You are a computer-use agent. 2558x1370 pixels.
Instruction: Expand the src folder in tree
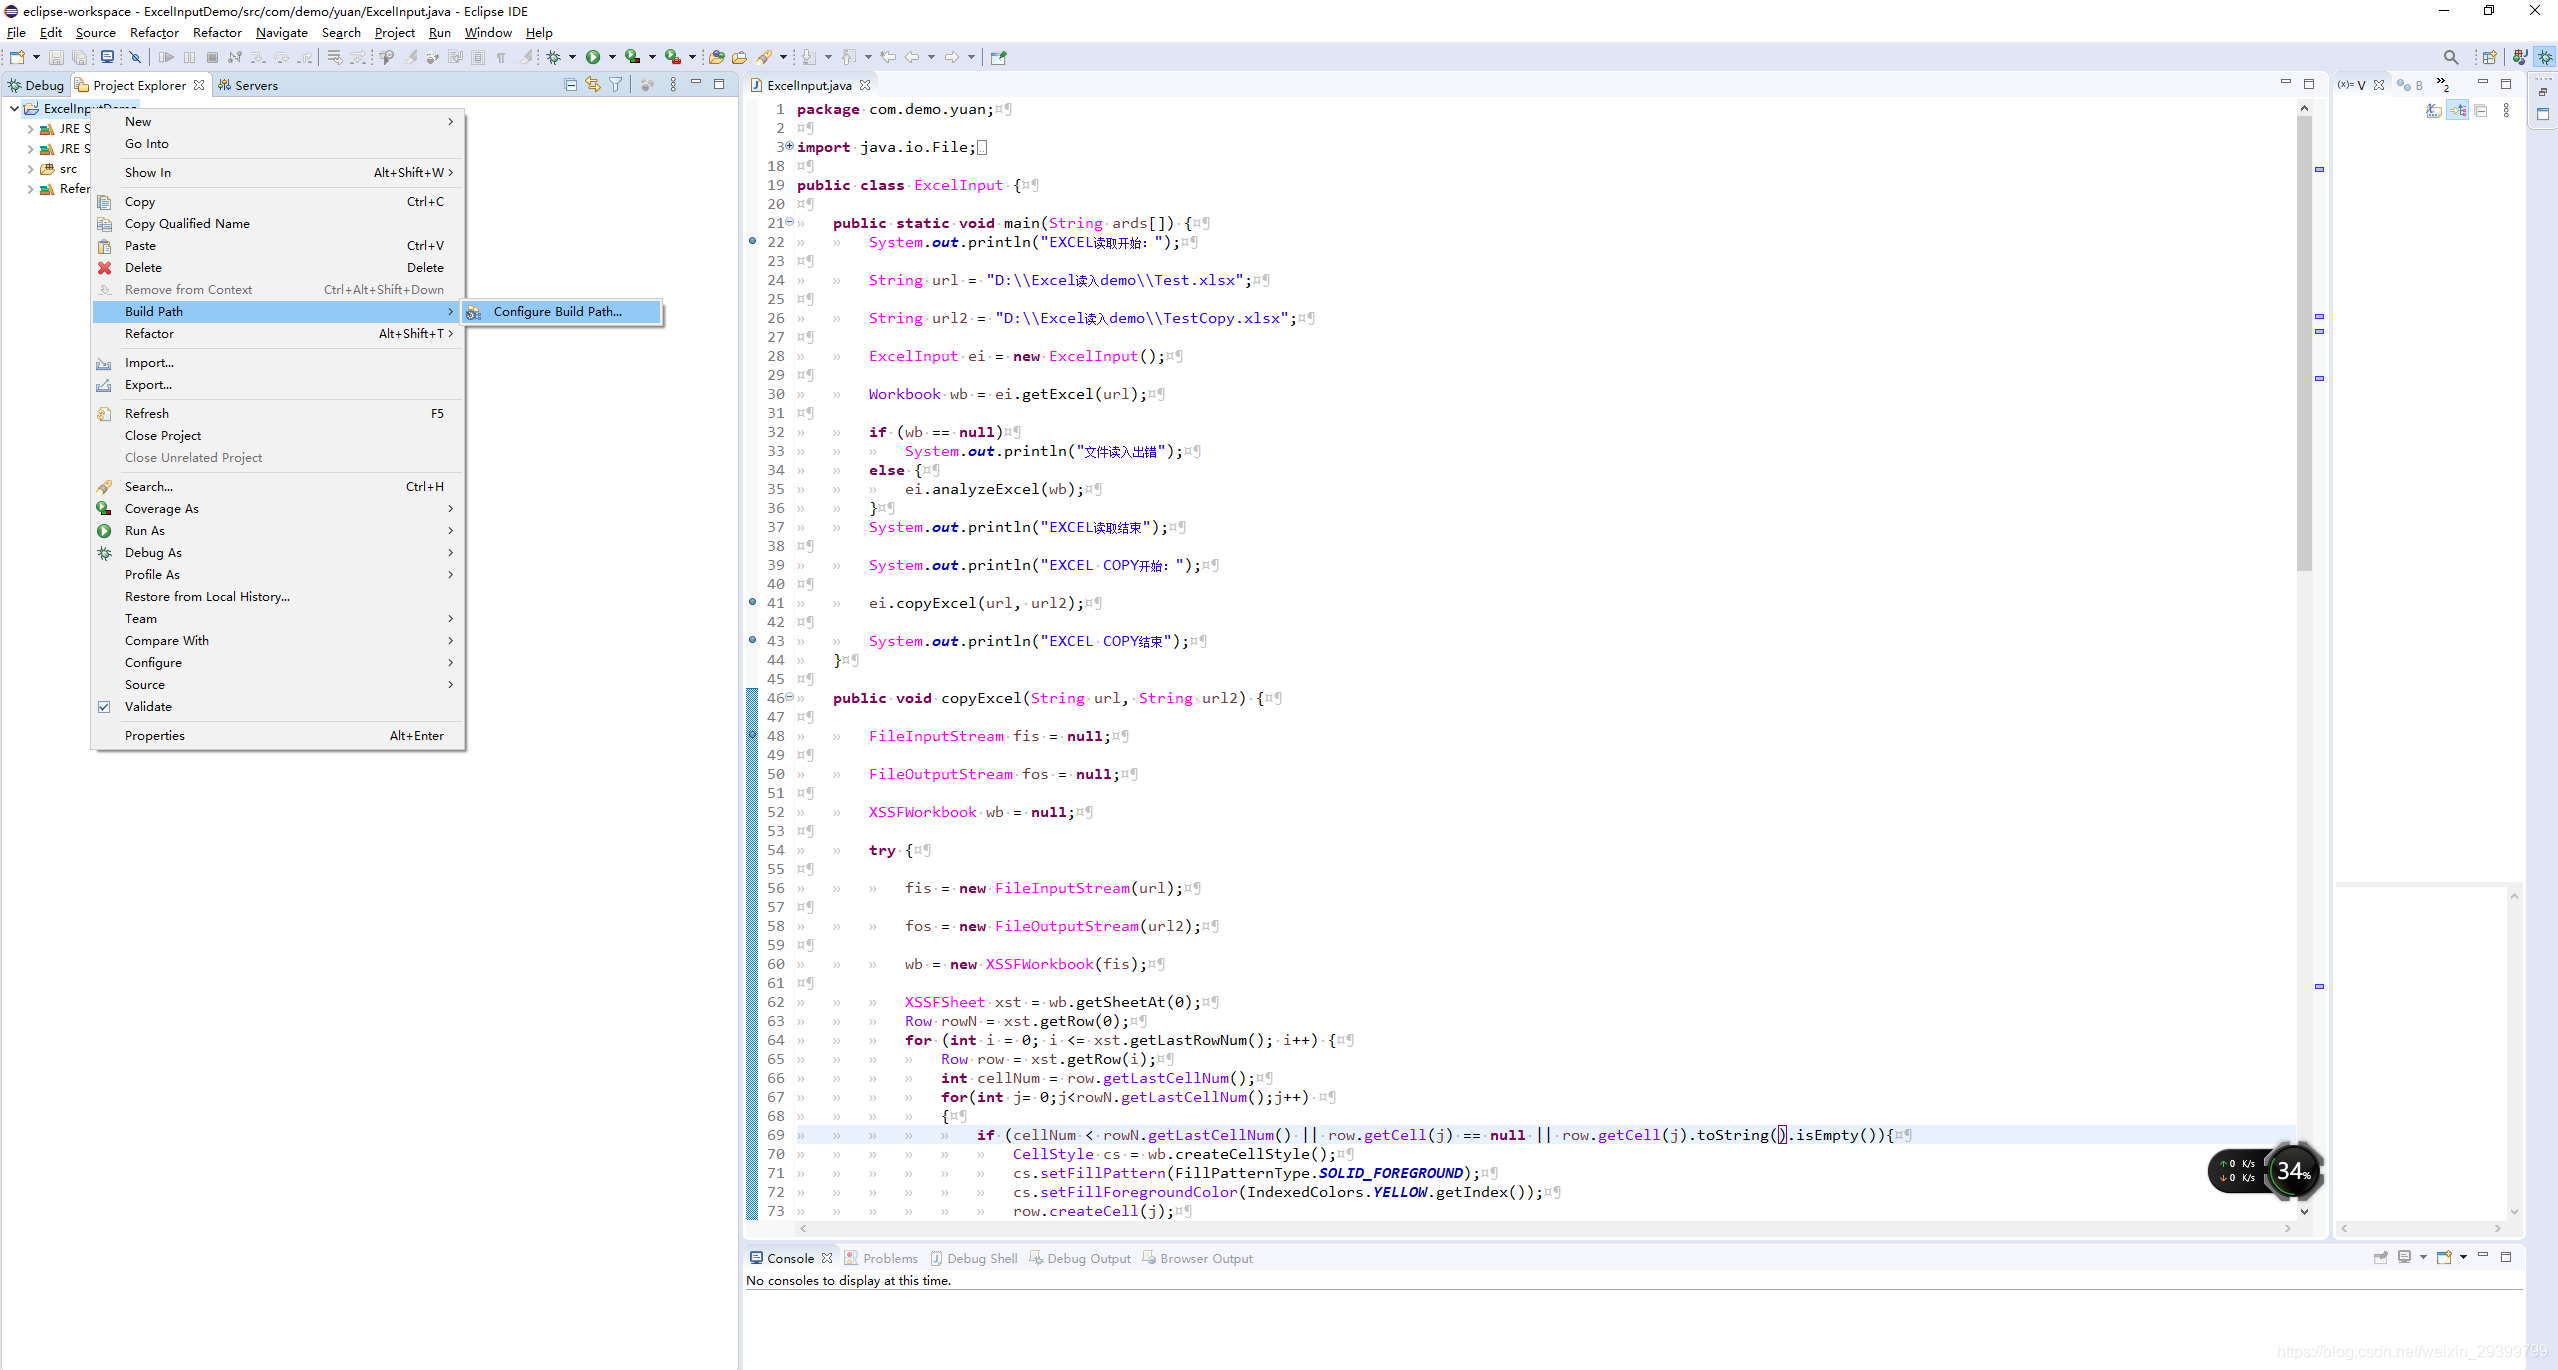[x=31, y=169]
